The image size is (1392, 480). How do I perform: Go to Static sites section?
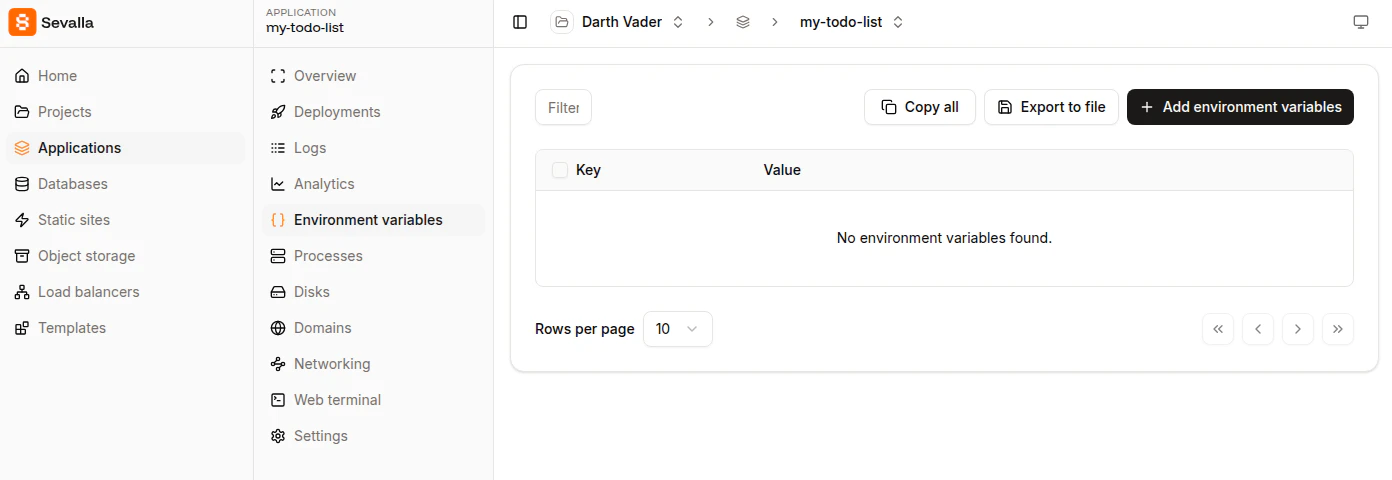tap(125, 220)
